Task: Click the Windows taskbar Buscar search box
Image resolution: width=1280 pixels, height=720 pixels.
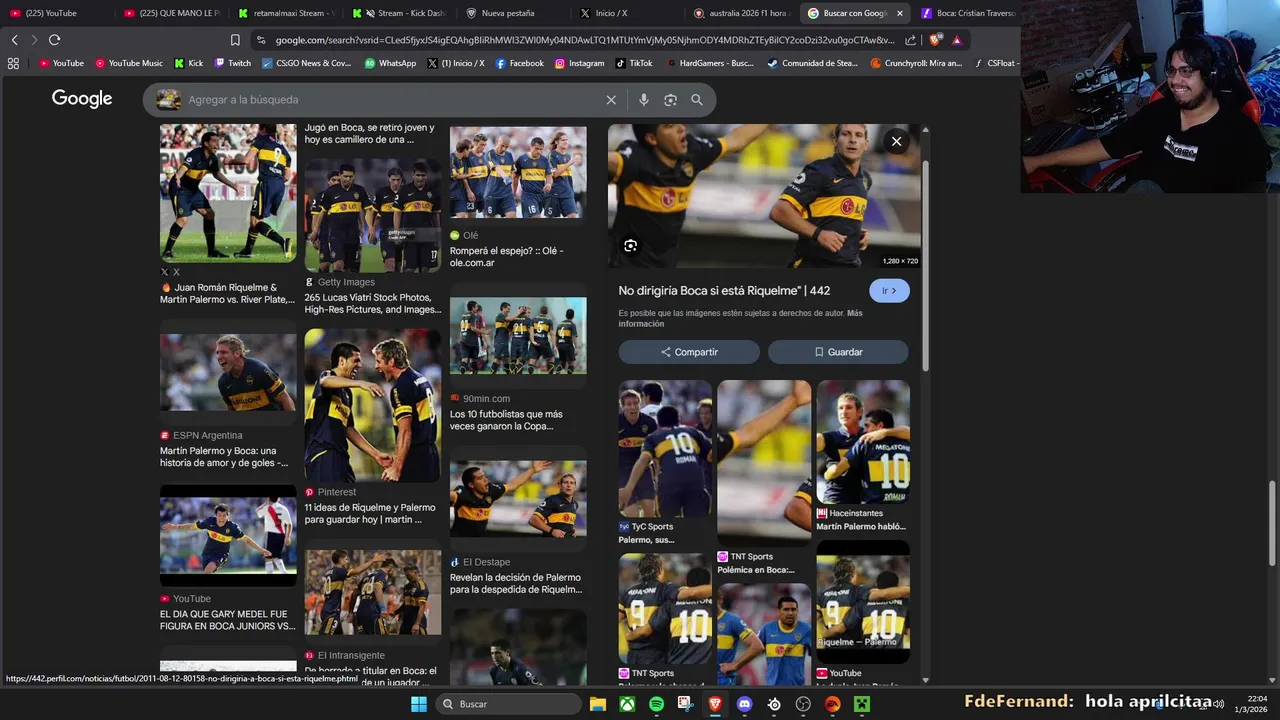Action: pyautogui.click(x=508, y=704)
